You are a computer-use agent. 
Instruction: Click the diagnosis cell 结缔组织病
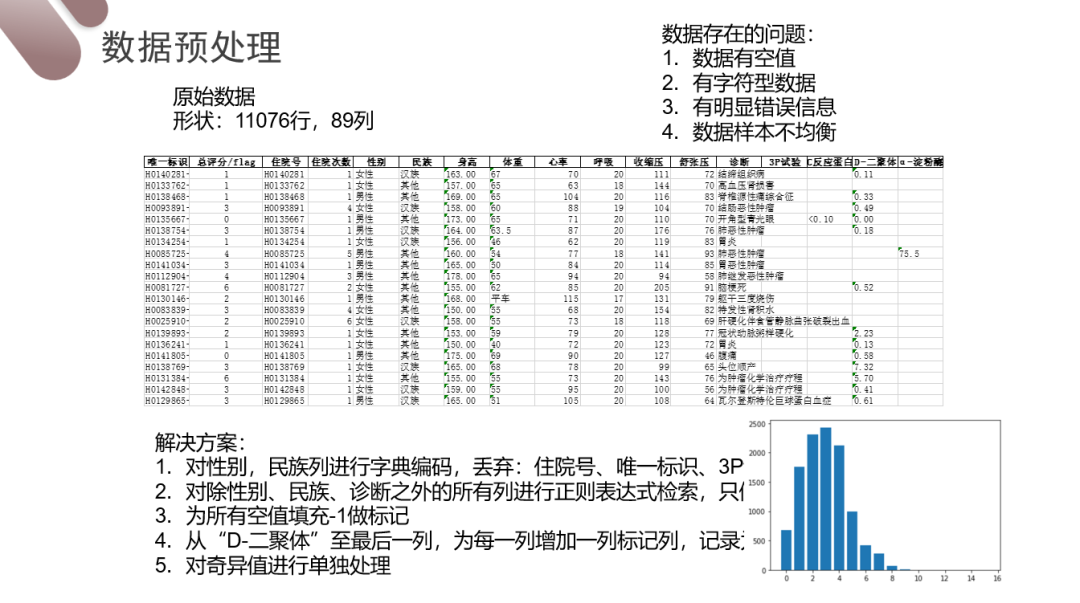pyautogui.click(x=741, y=174)
